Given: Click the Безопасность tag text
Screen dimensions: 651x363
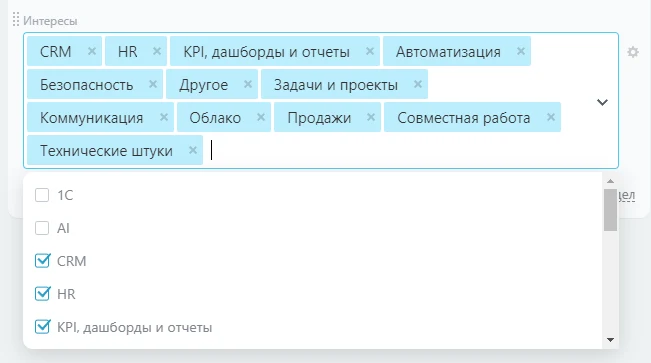Looking at the screenshot, I should [86, 85].
